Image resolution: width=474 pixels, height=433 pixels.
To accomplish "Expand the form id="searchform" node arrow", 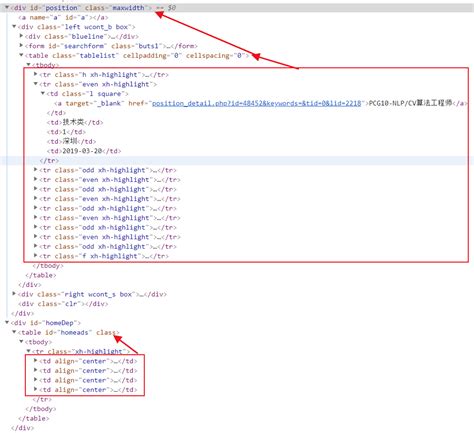I will (x=21, y=45).
